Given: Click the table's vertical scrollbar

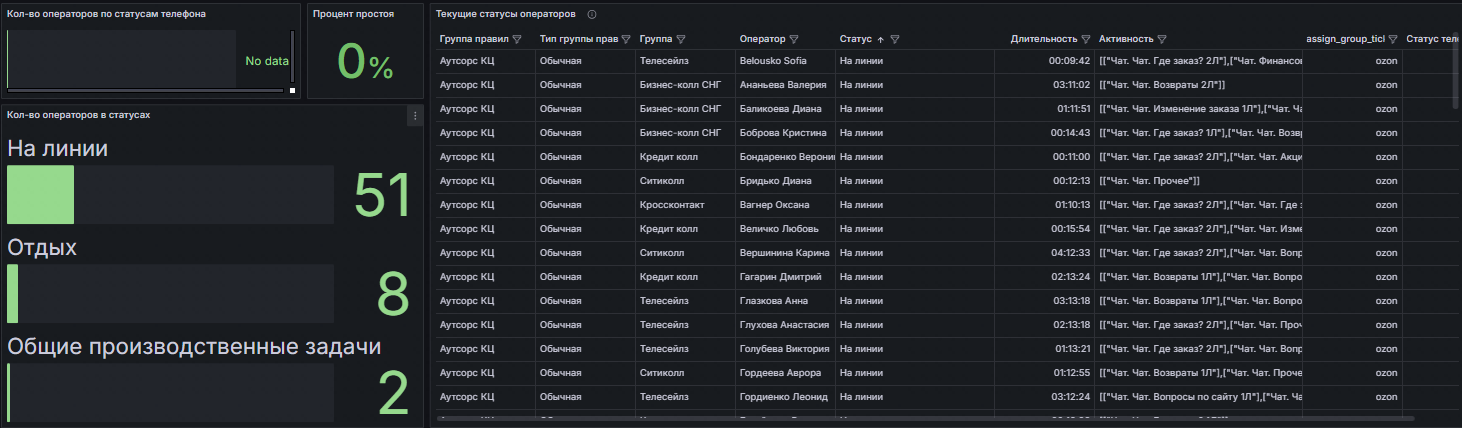Looking at the screenshot, I should tap(1456, 70).
